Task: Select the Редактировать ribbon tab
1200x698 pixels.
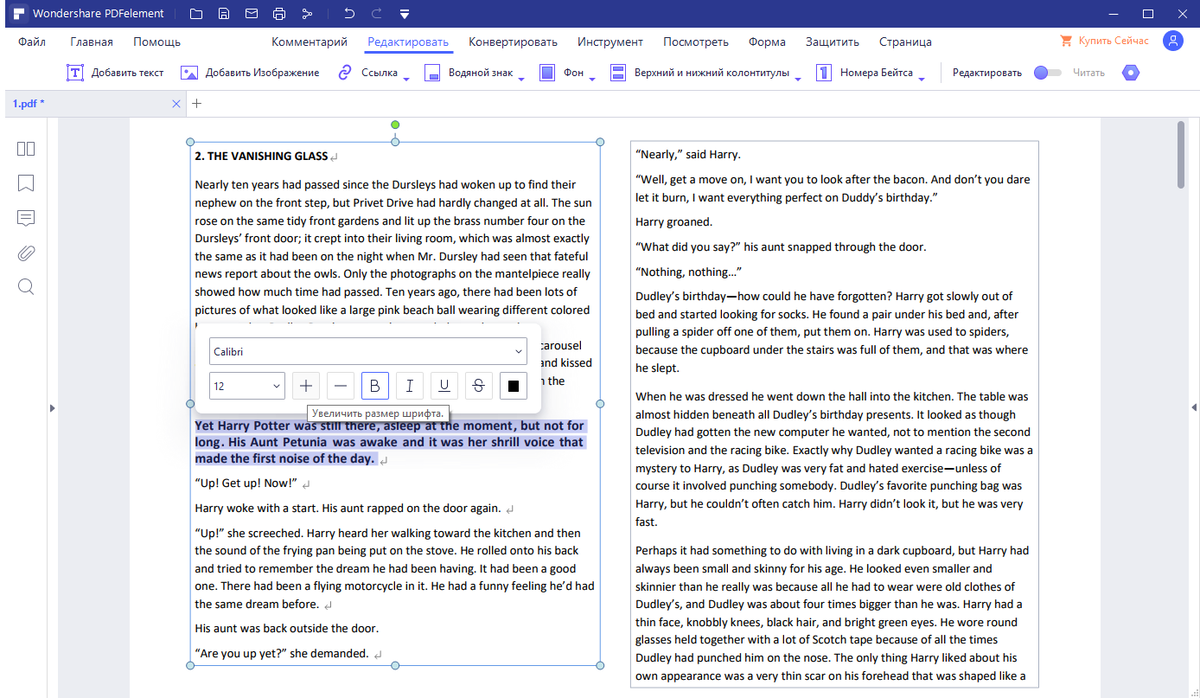Action: tap(408, 42)
